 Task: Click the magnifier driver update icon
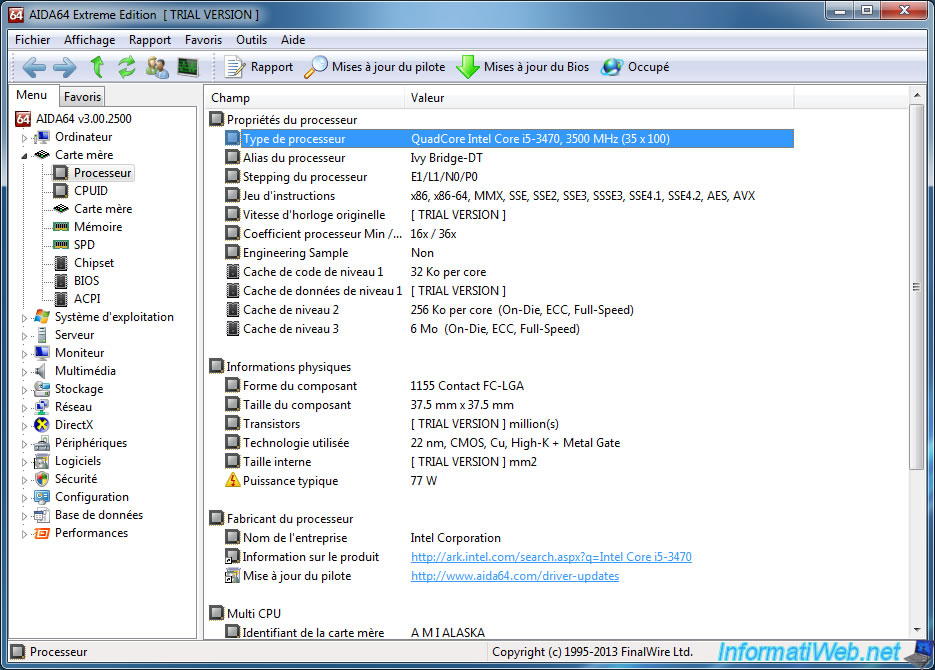315,67
